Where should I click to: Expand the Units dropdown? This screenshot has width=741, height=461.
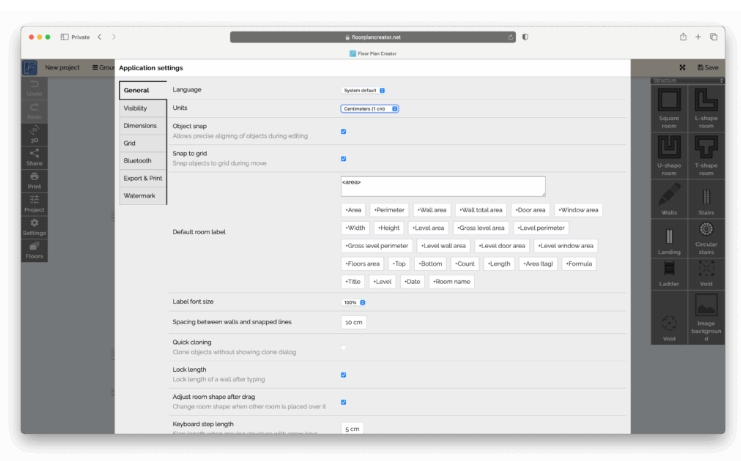370,108
